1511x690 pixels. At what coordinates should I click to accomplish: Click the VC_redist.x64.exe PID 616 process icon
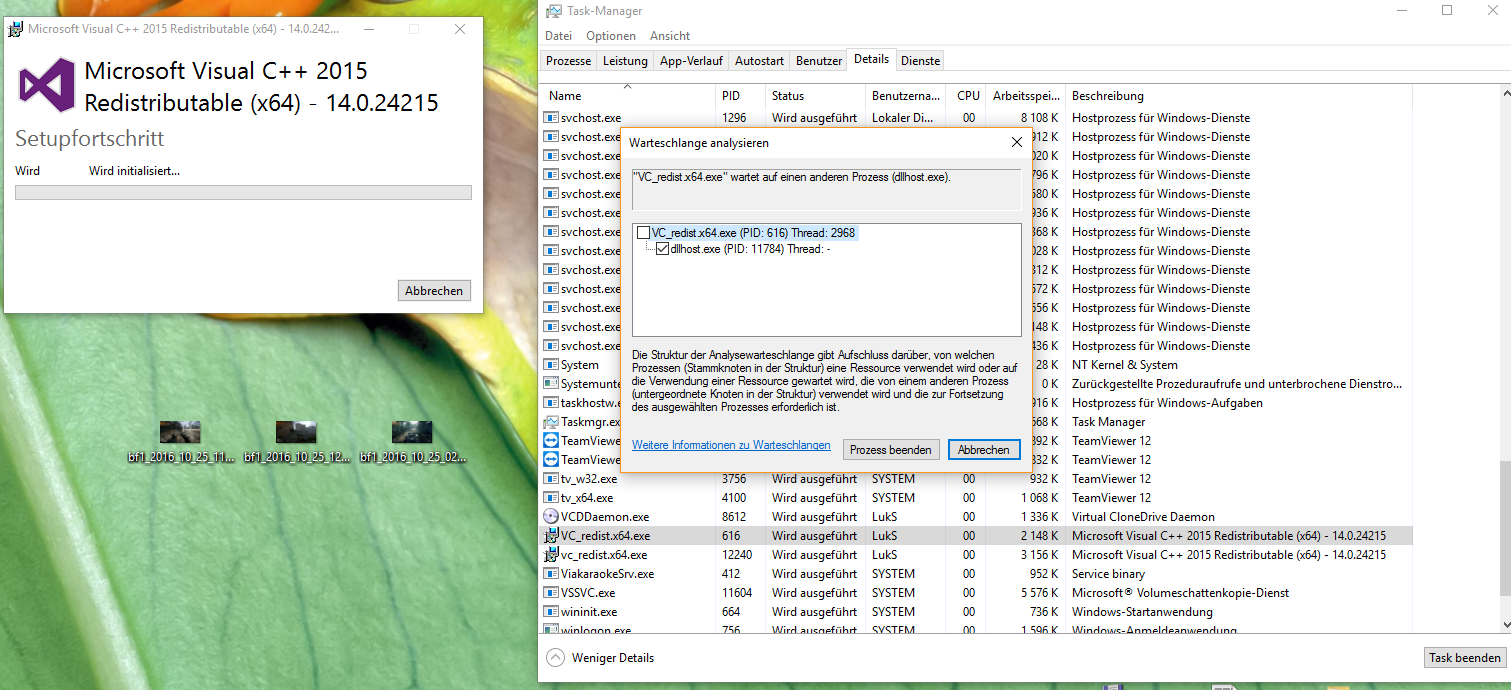pyautogui.click(x=551, y=536)
